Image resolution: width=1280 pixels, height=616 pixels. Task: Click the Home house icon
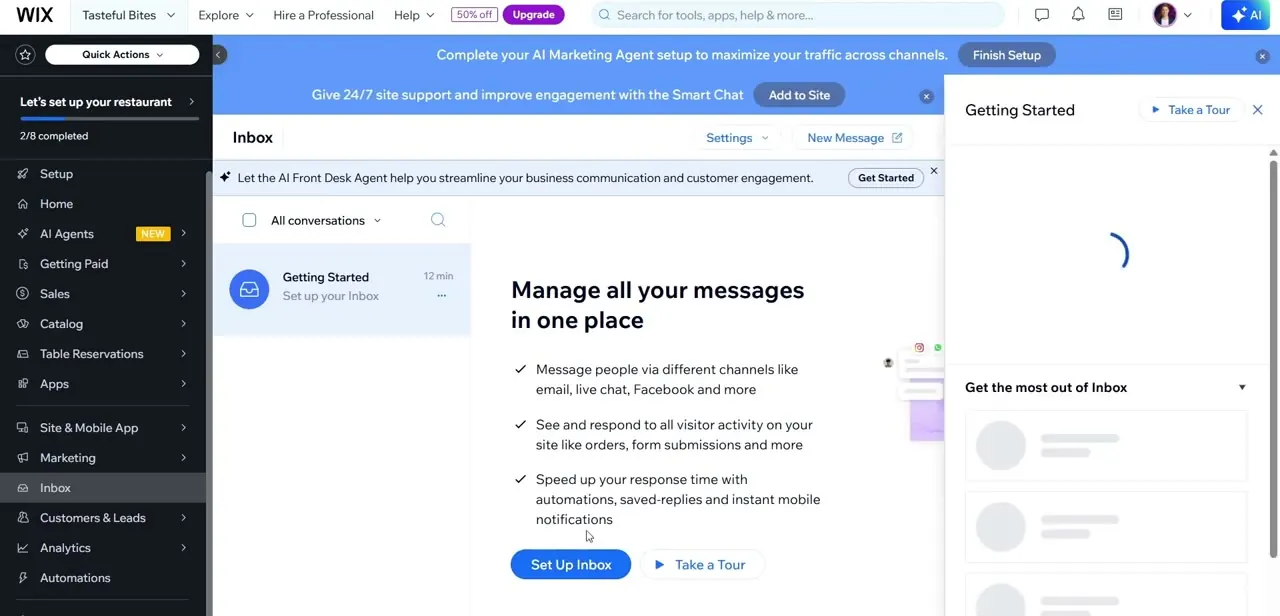[22, 204]
